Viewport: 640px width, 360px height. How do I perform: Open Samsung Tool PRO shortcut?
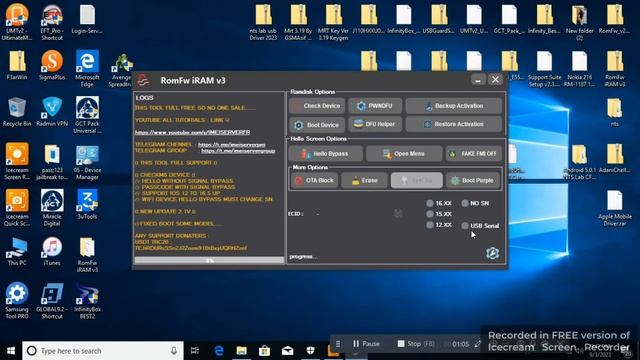[x=17, y=301]
